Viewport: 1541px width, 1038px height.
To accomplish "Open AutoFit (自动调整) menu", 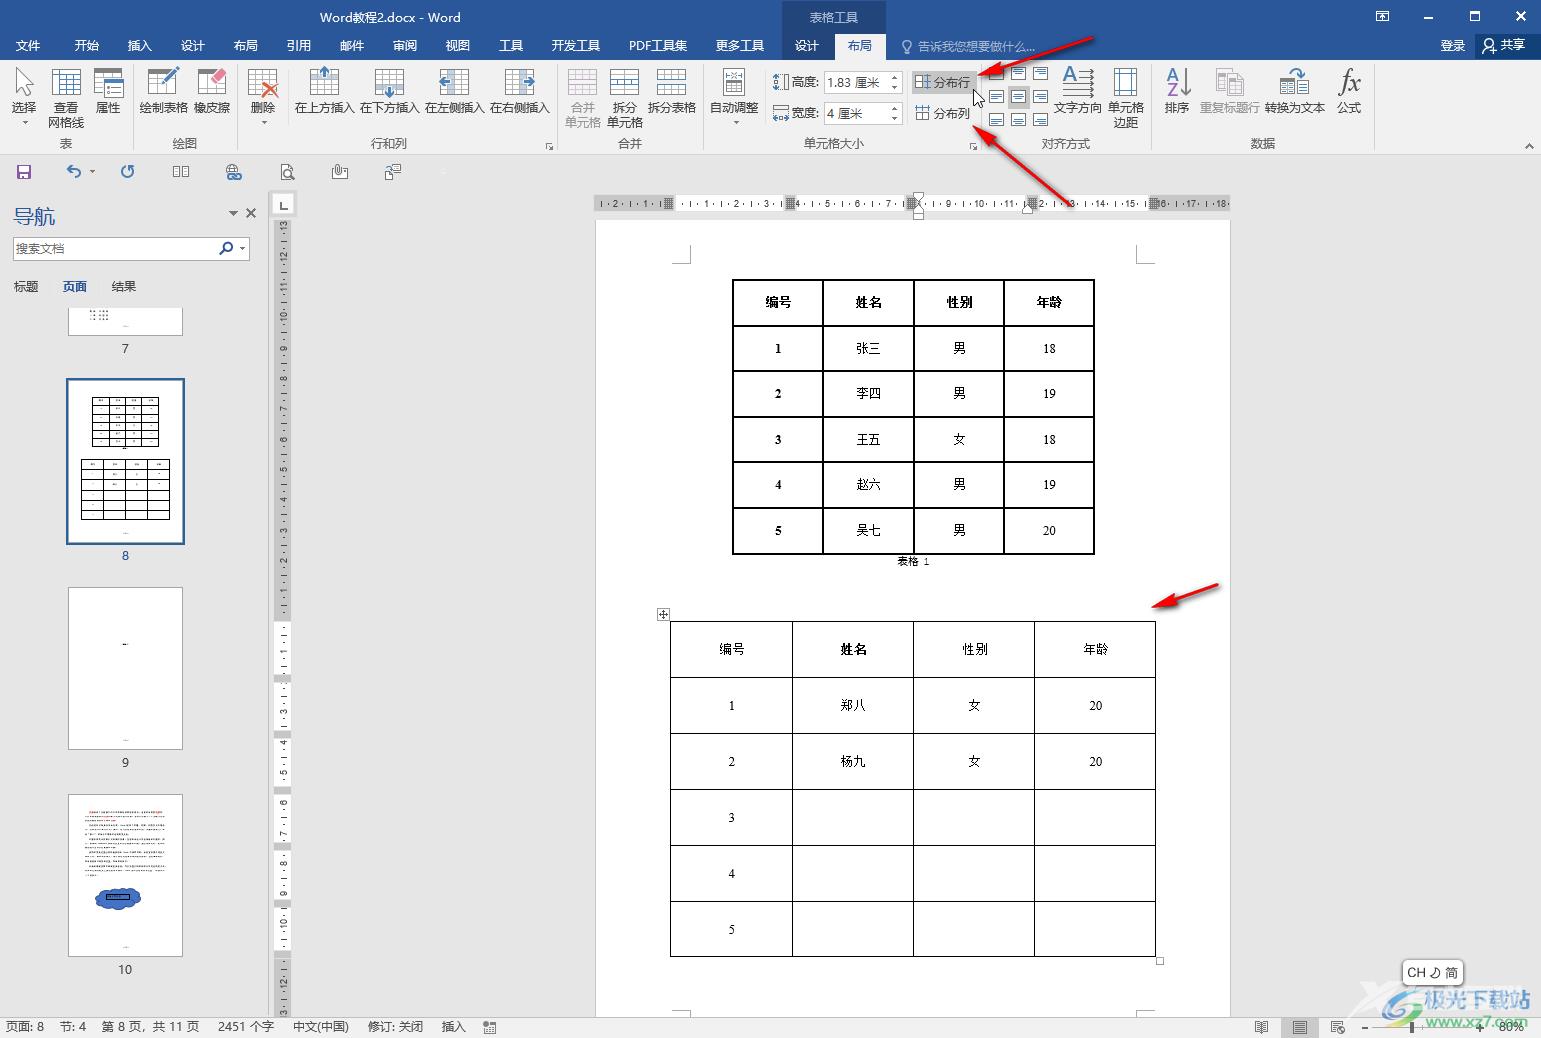I will [x=734, y=97].
